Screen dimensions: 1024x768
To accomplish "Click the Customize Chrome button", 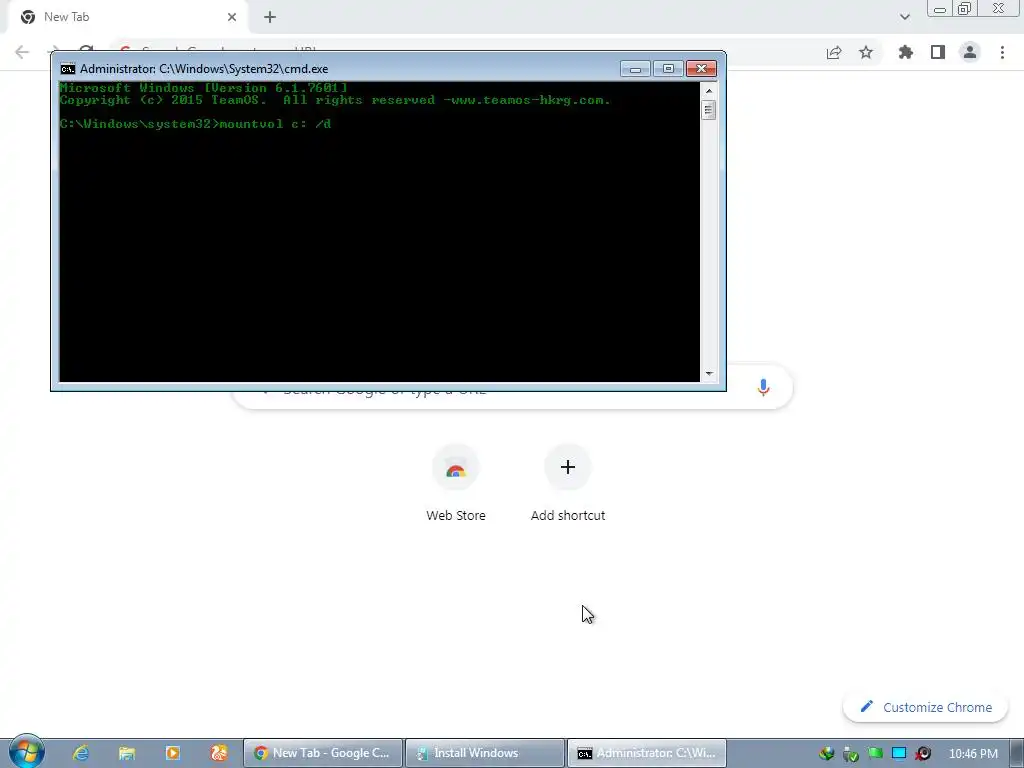I will pyautogui.click(x=925, y=707).
